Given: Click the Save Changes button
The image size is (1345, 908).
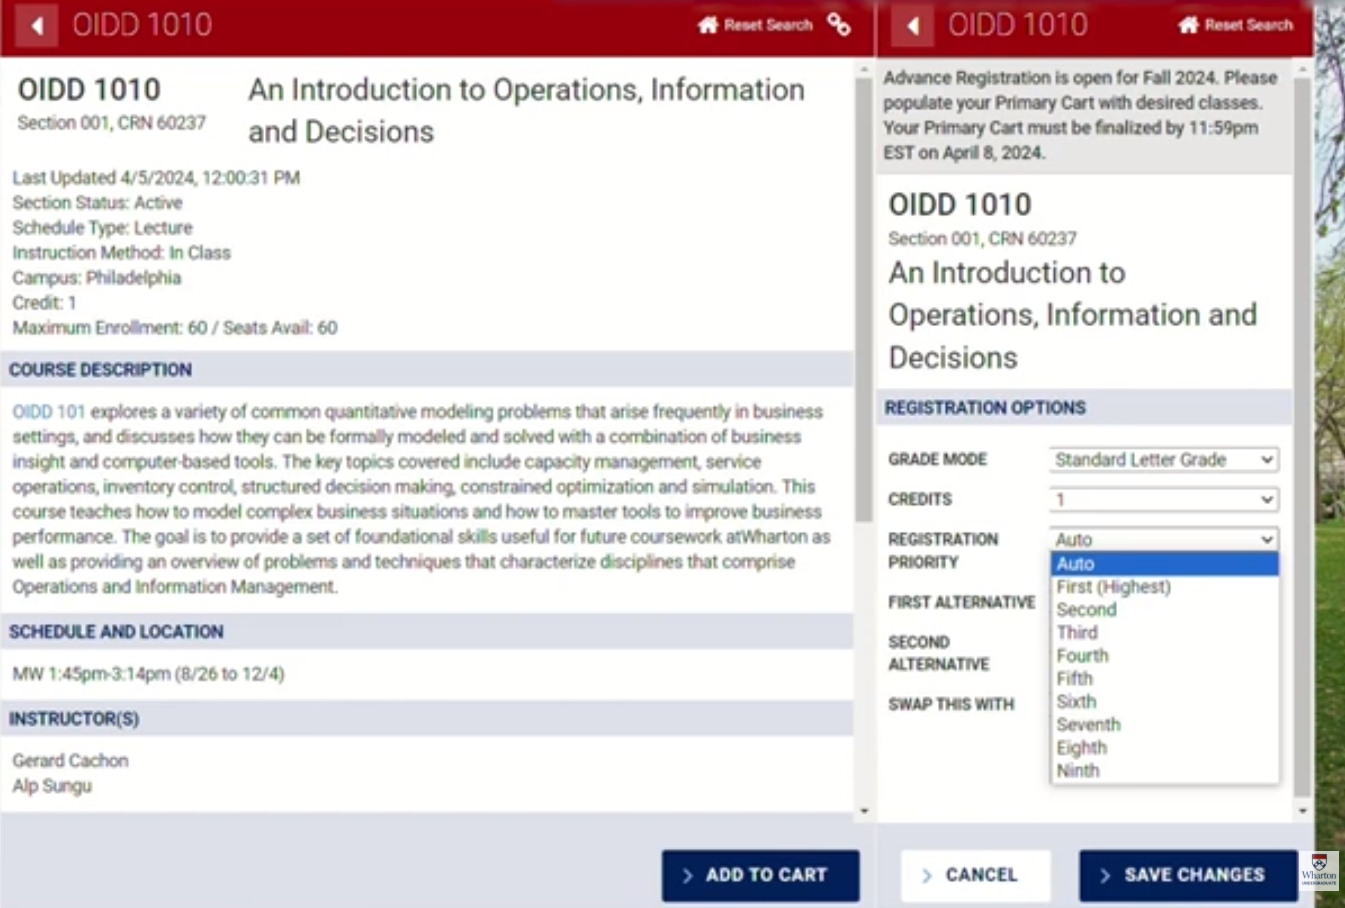Looking at the screenshot, I should [1187, 875].
